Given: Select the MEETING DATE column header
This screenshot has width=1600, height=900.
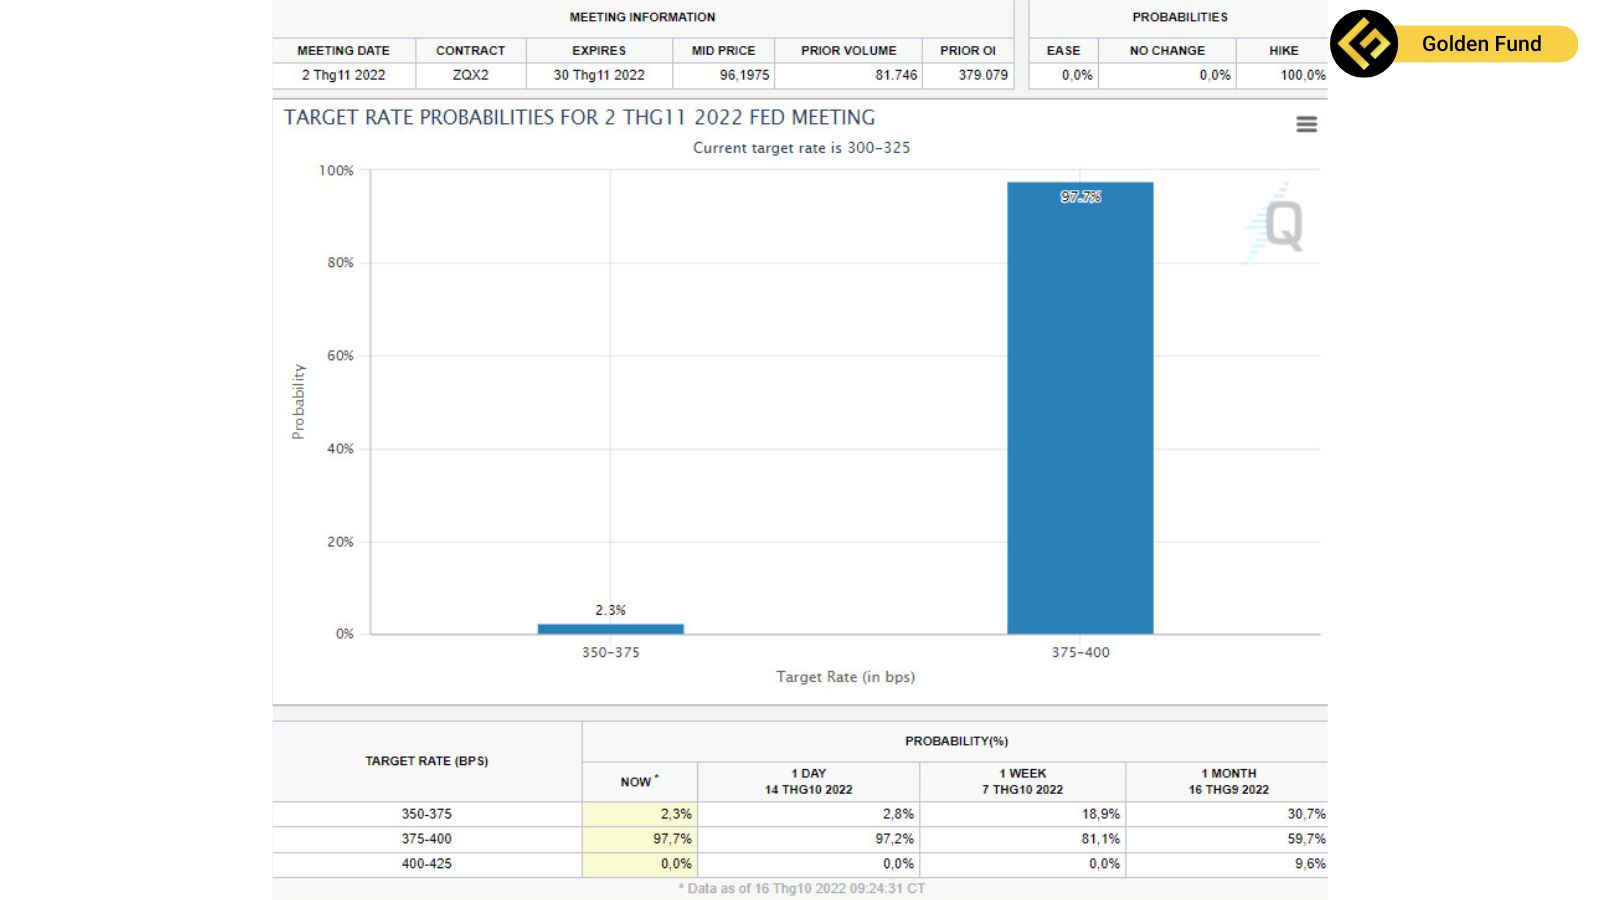Looking at the screenshot, I should pos(343,50).
